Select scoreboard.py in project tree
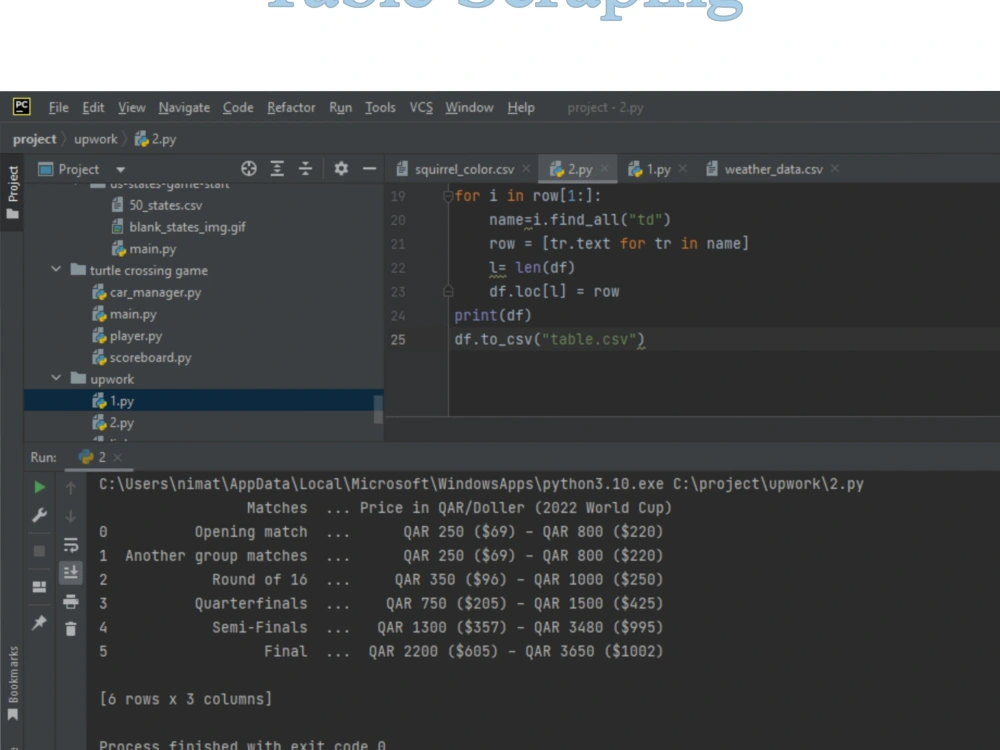1000x750 pixels. pos(142,358)
